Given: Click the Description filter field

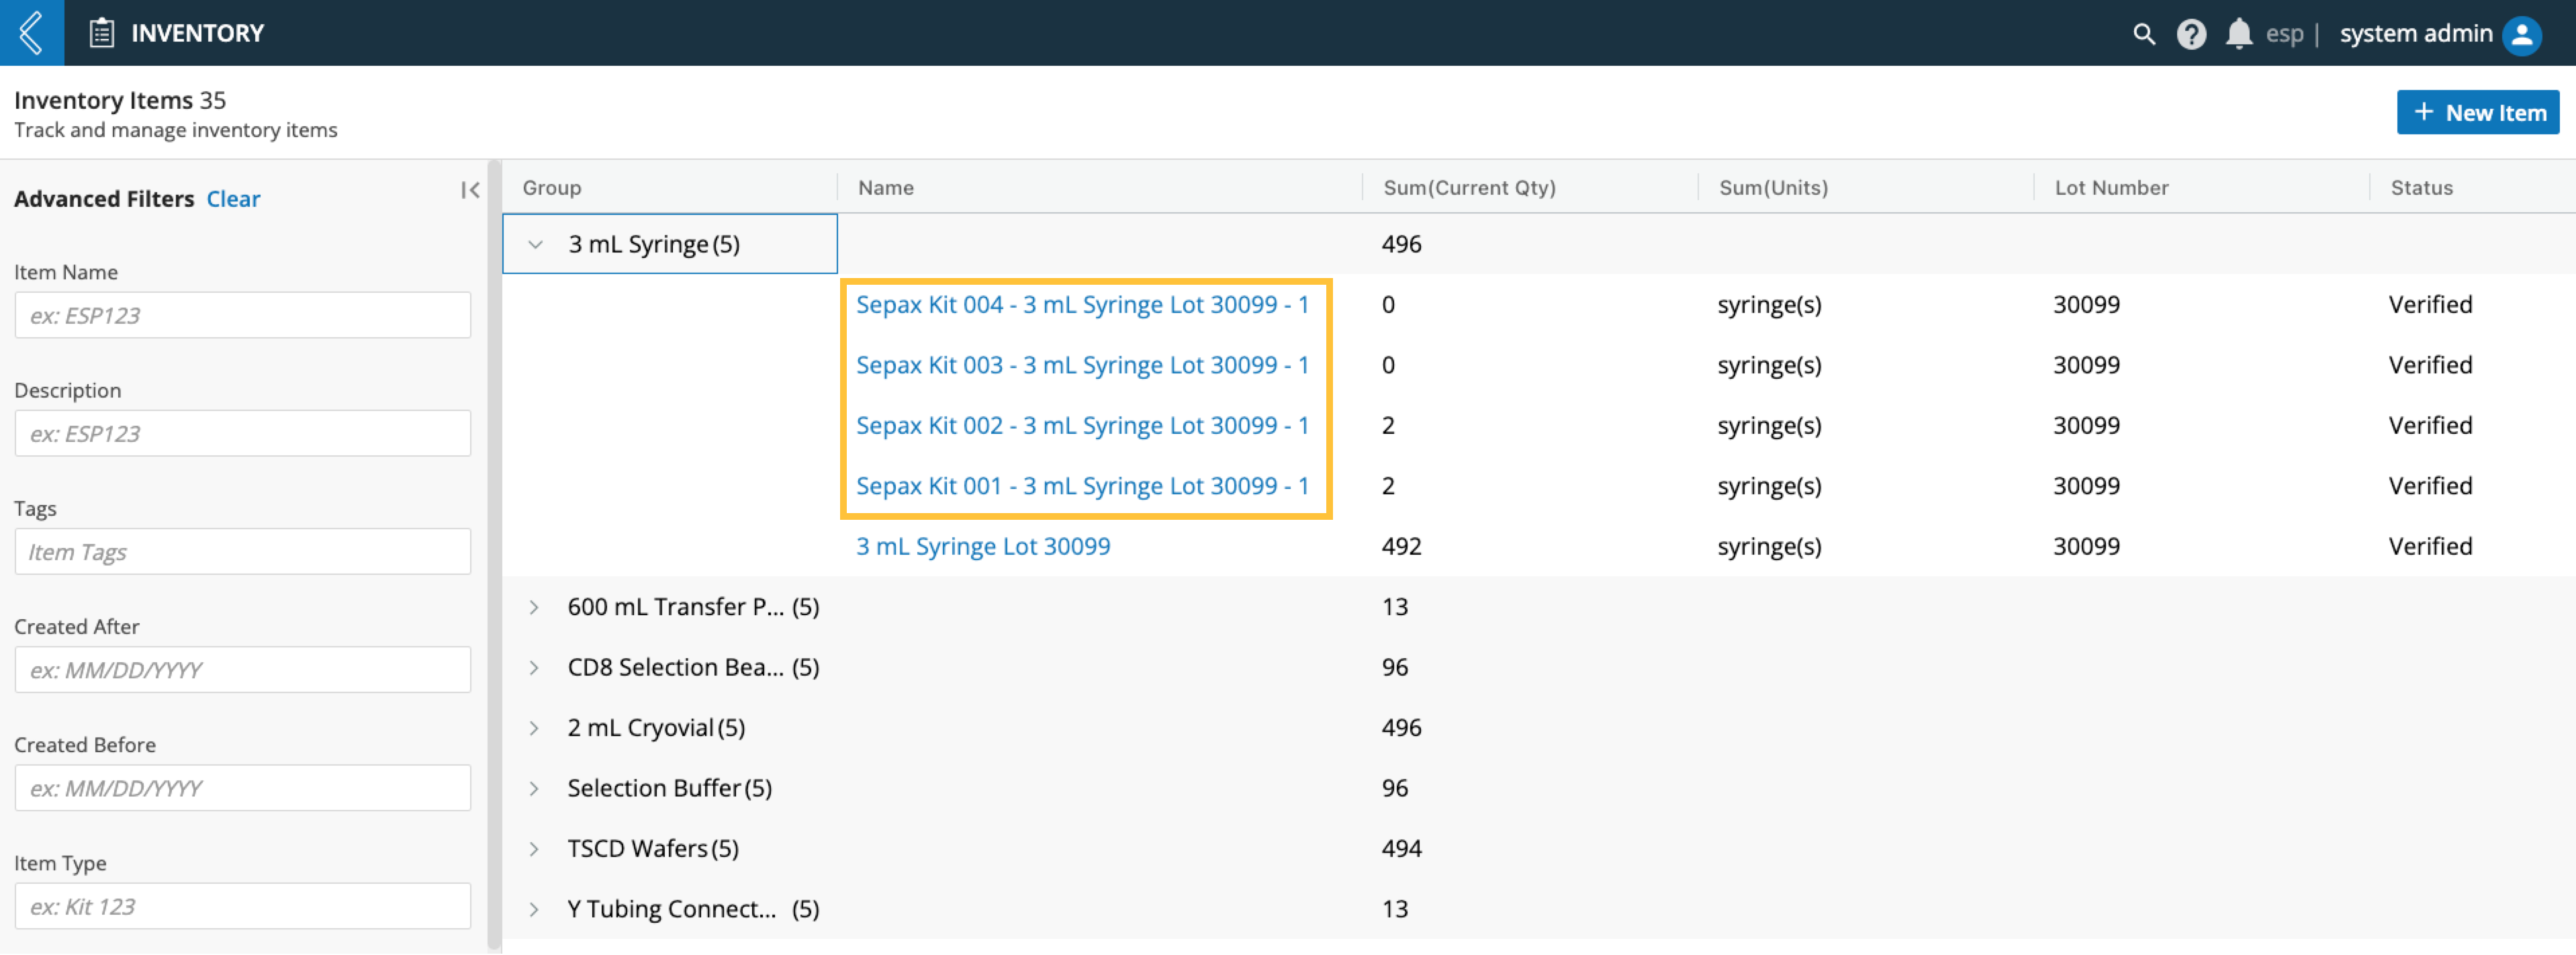Looking at the screenshot, I should point(243,433).
